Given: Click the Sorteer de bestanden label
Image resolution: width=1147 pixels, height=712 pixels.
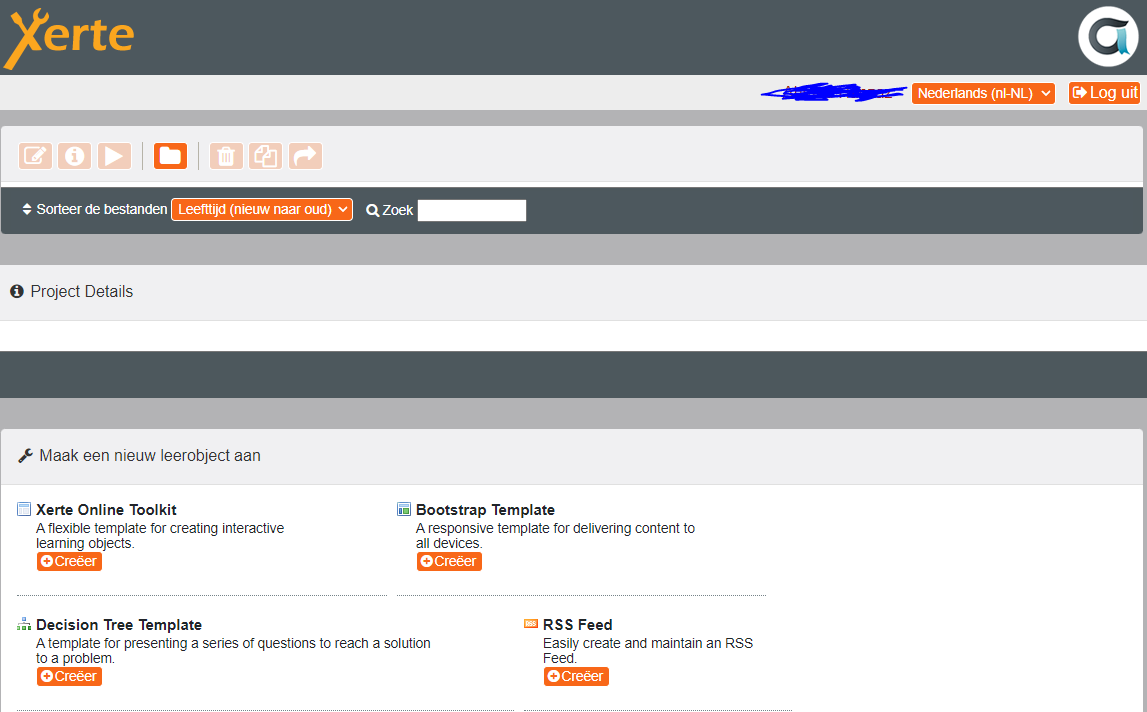Looking at the screenshot, I should click(102, 209).
